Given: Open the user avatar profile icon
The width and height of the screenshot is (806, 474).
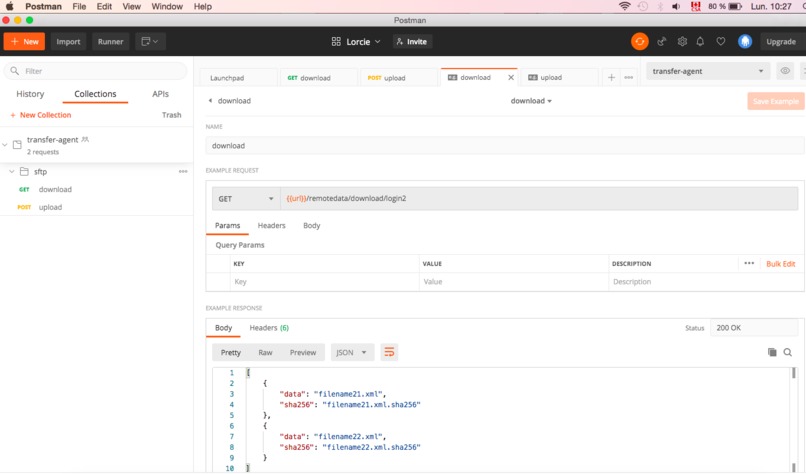Looking at the screenshot, I should (745, 42).
